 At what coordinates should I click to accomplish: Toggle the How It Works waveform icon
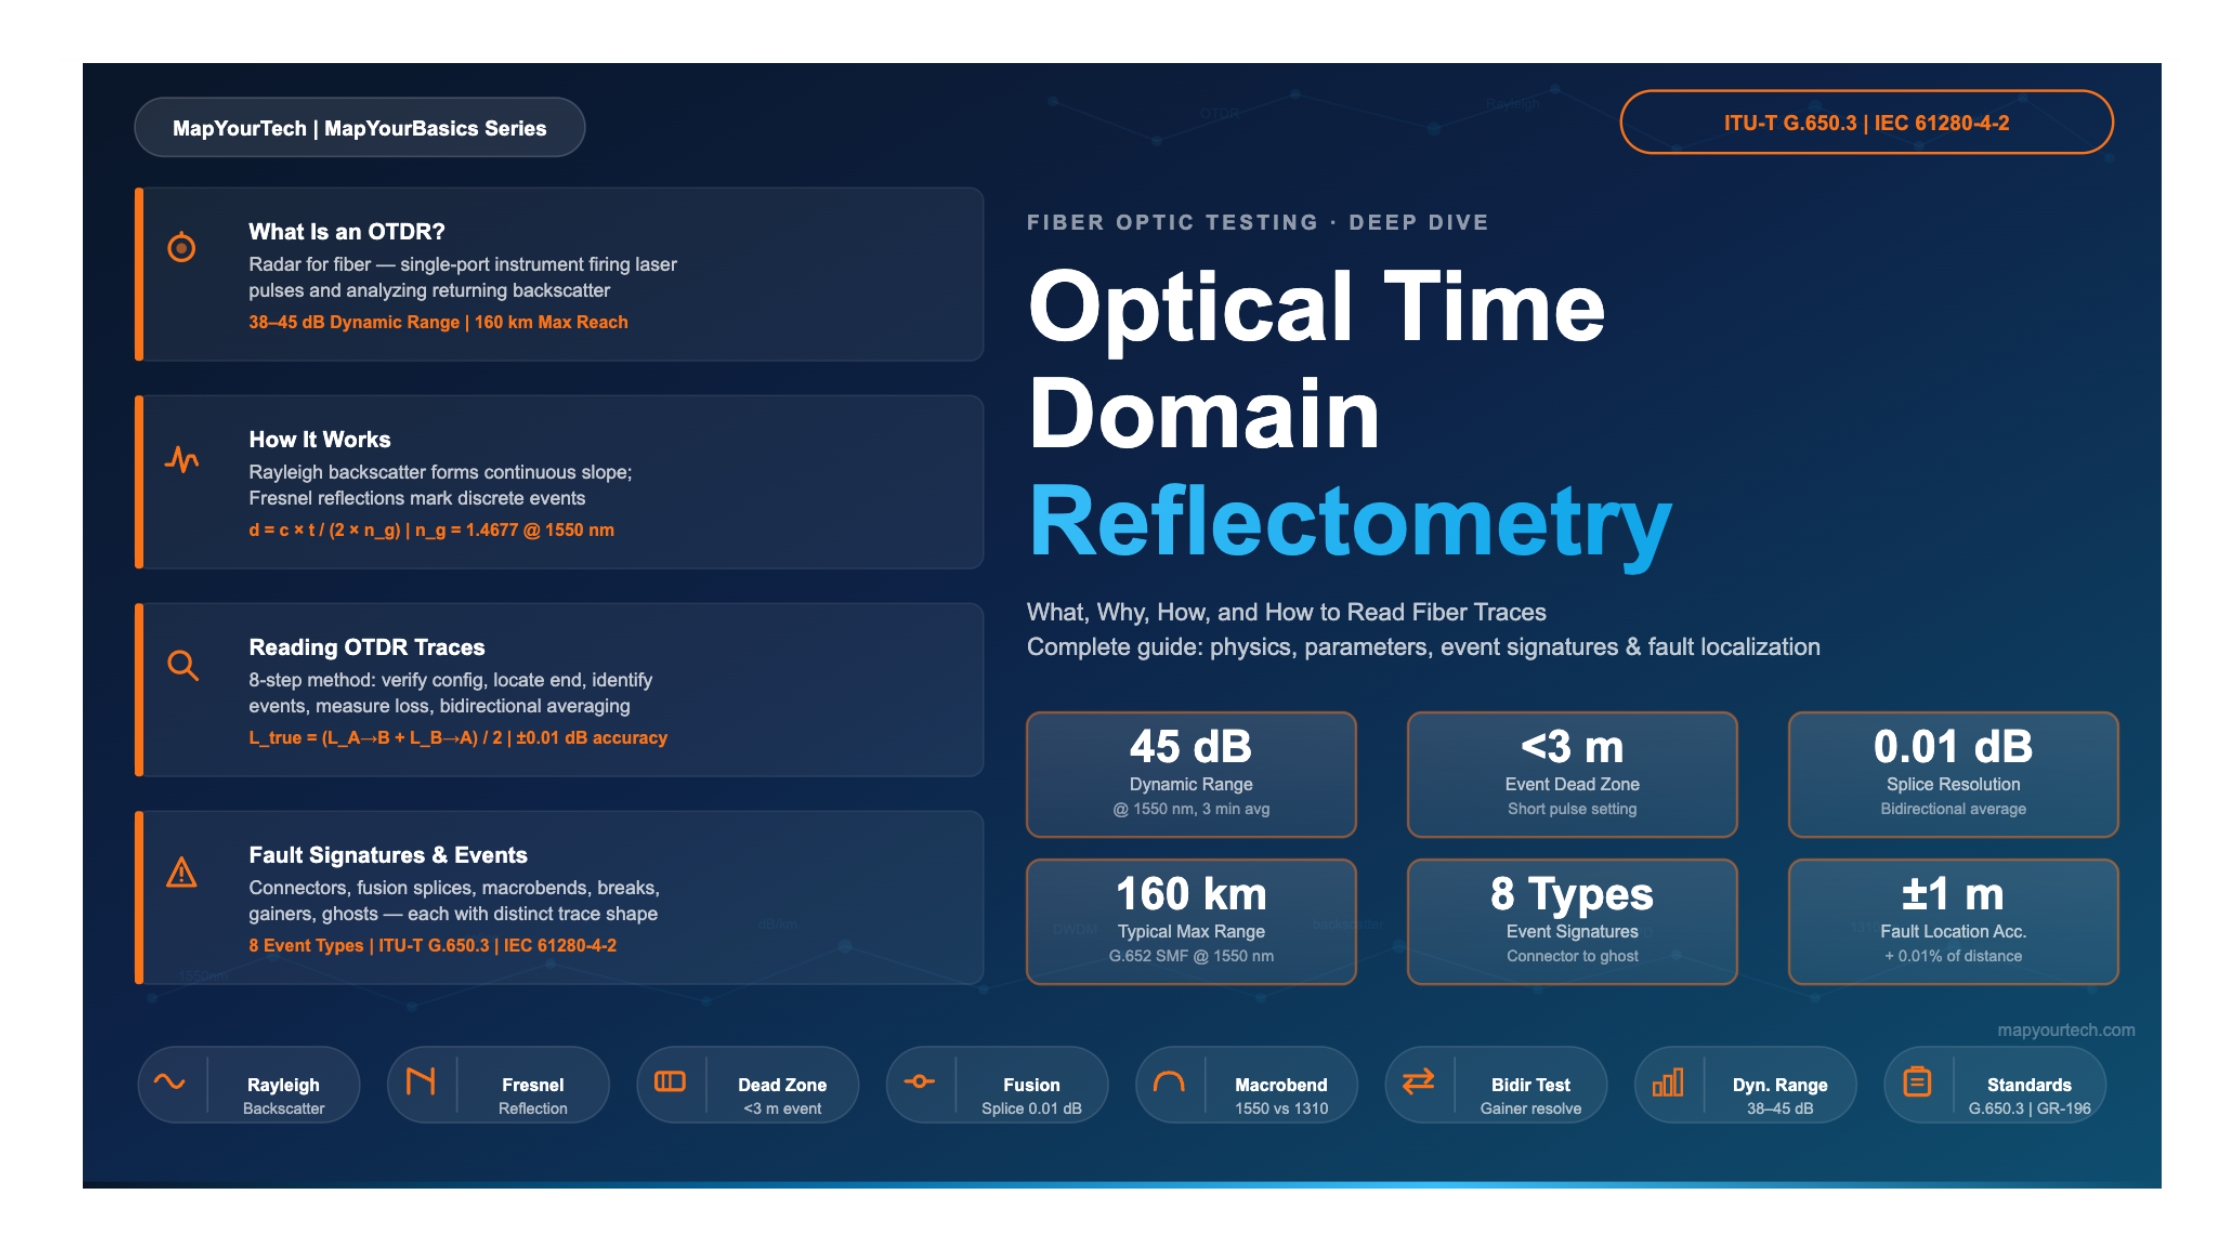[x=182, y=459]
